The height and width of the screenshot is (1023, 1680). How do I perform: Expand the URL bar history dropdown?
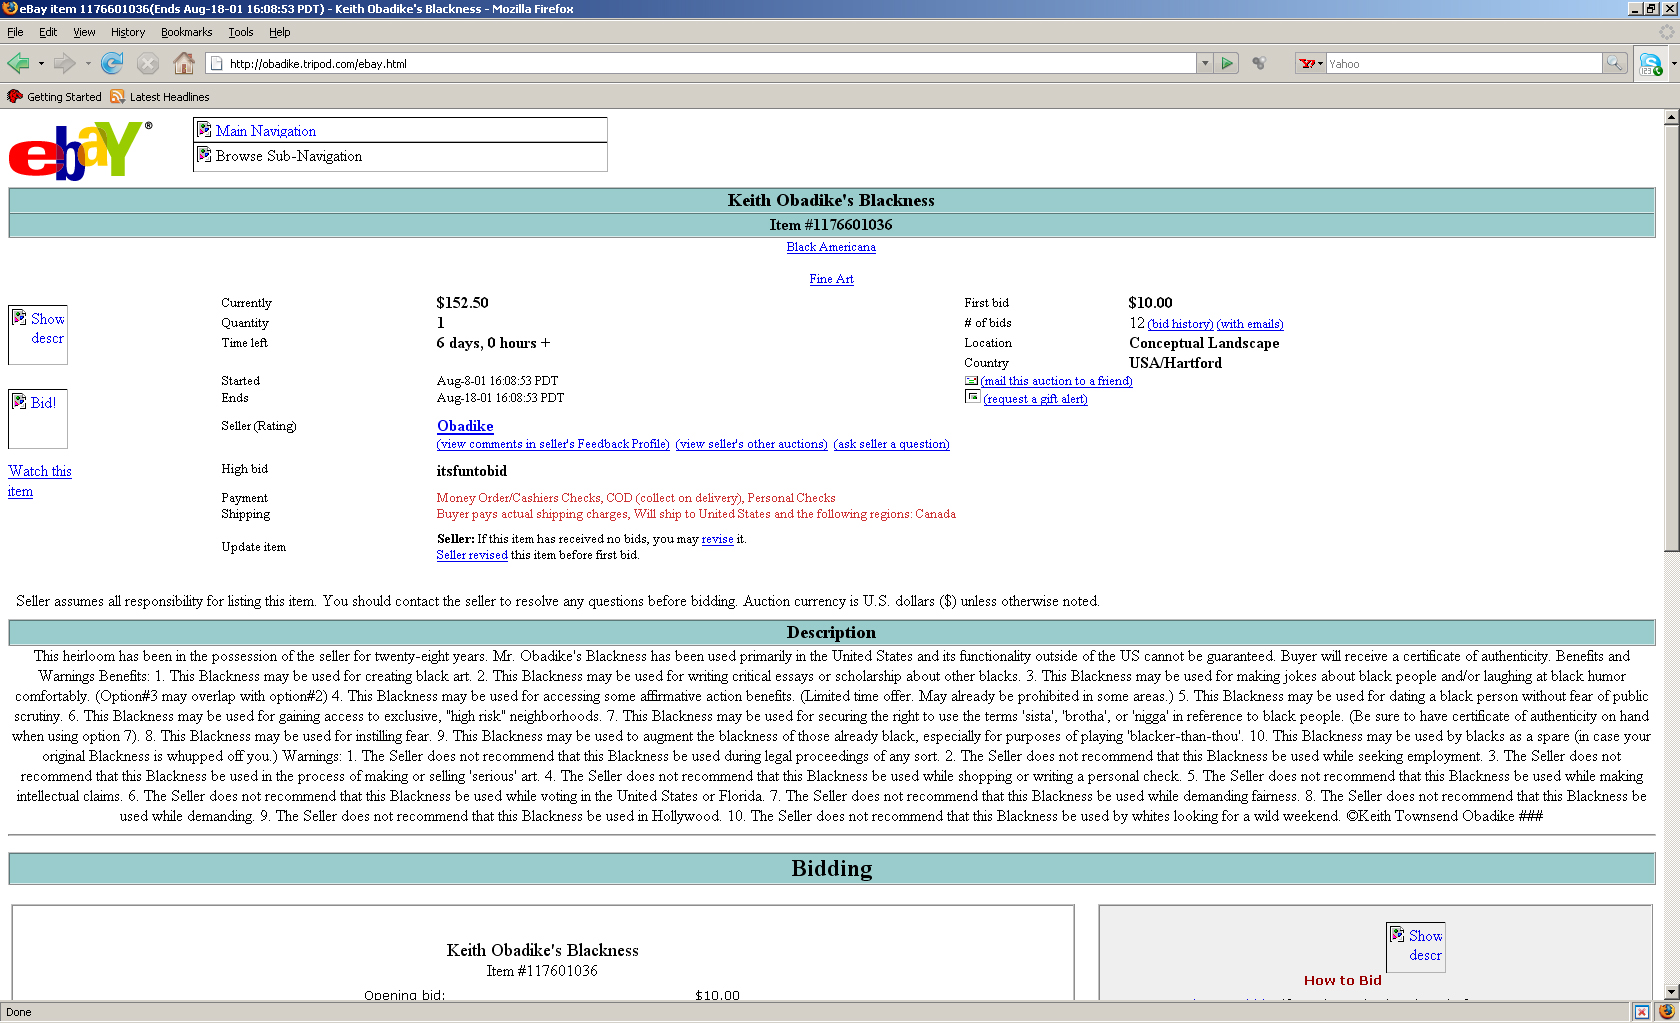[x=1205, y=64]
